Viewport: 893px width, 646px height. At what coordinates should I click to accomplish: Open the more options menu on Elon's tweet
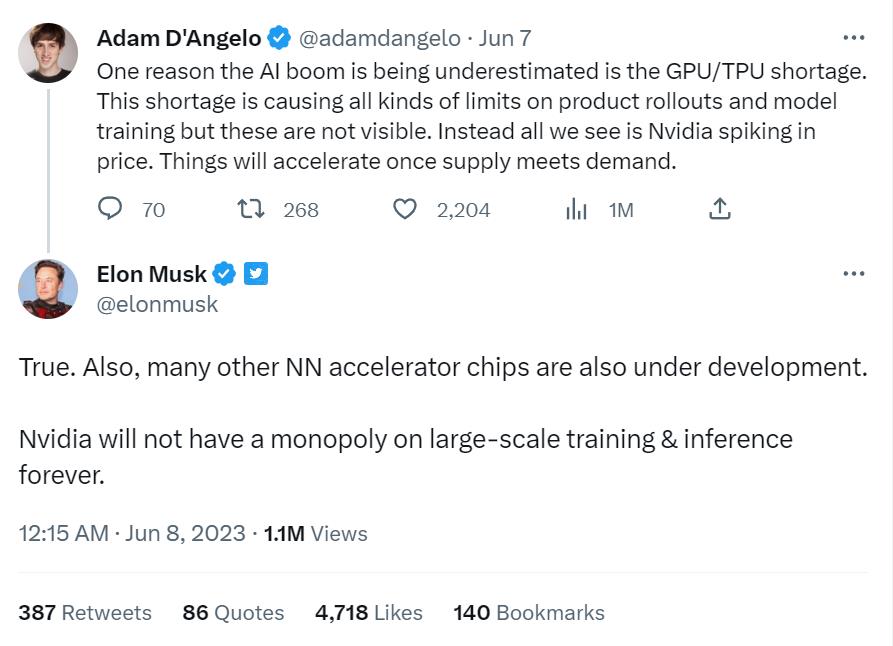coord(853,273)
